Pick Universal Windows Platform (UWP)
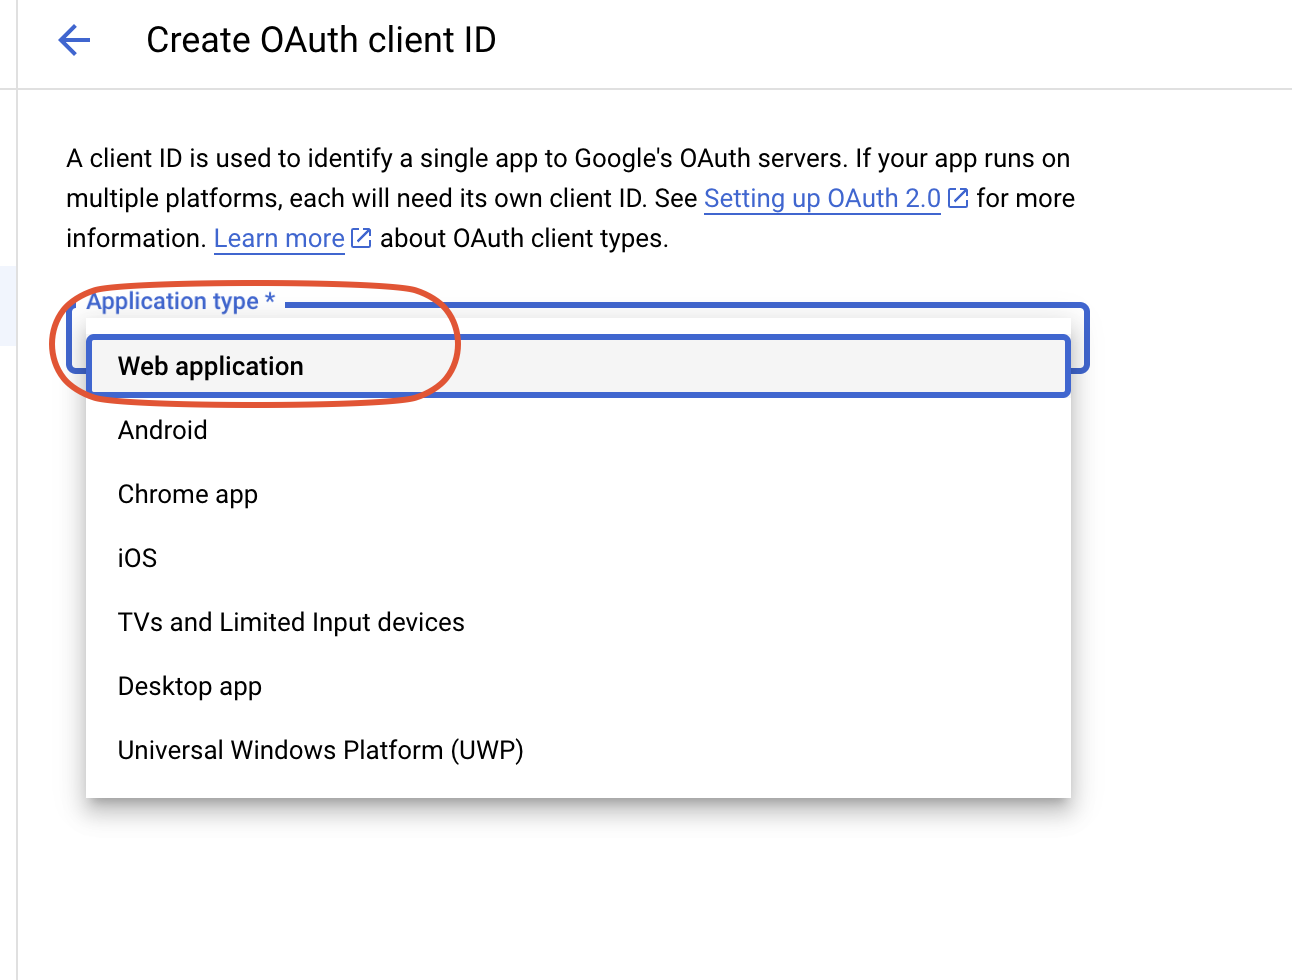Viewport: 1292px width, 980px height. [x=578, y=750]
